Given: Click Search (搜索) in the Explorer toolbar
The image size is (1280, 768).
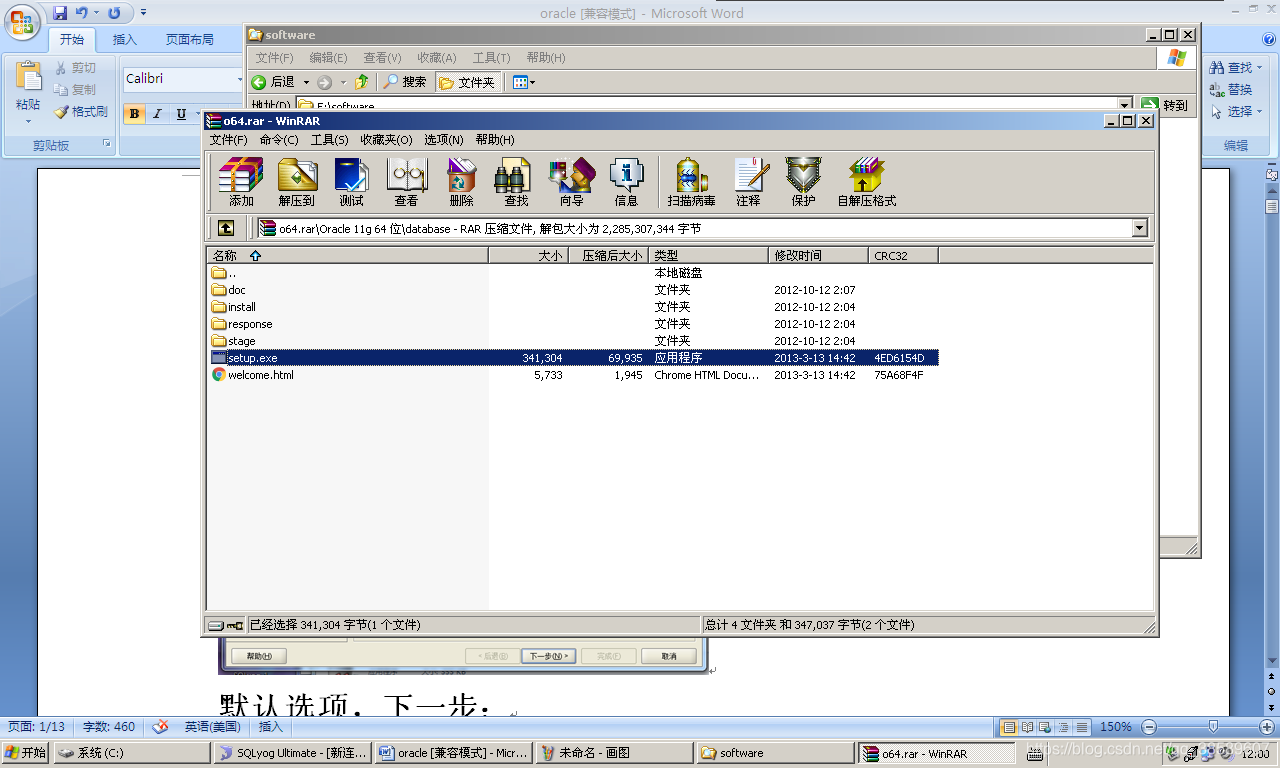Looking at the screenshot, I should (x=405, y=82).
